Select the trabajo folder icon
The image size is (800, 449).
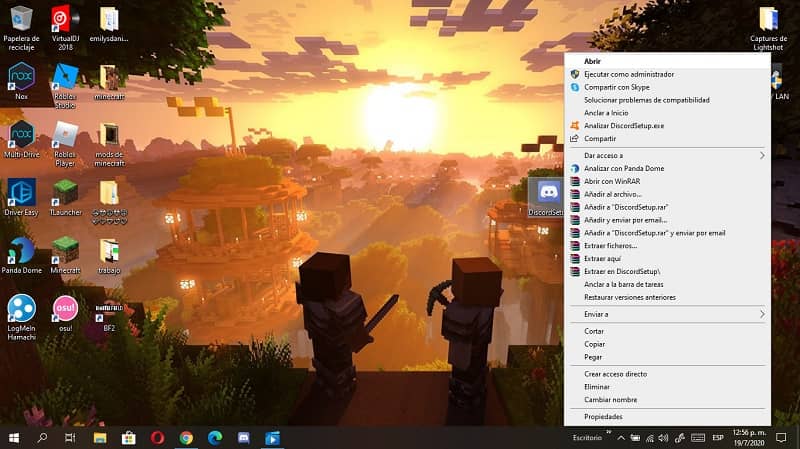pyautogui.click(x=109, y=255)
